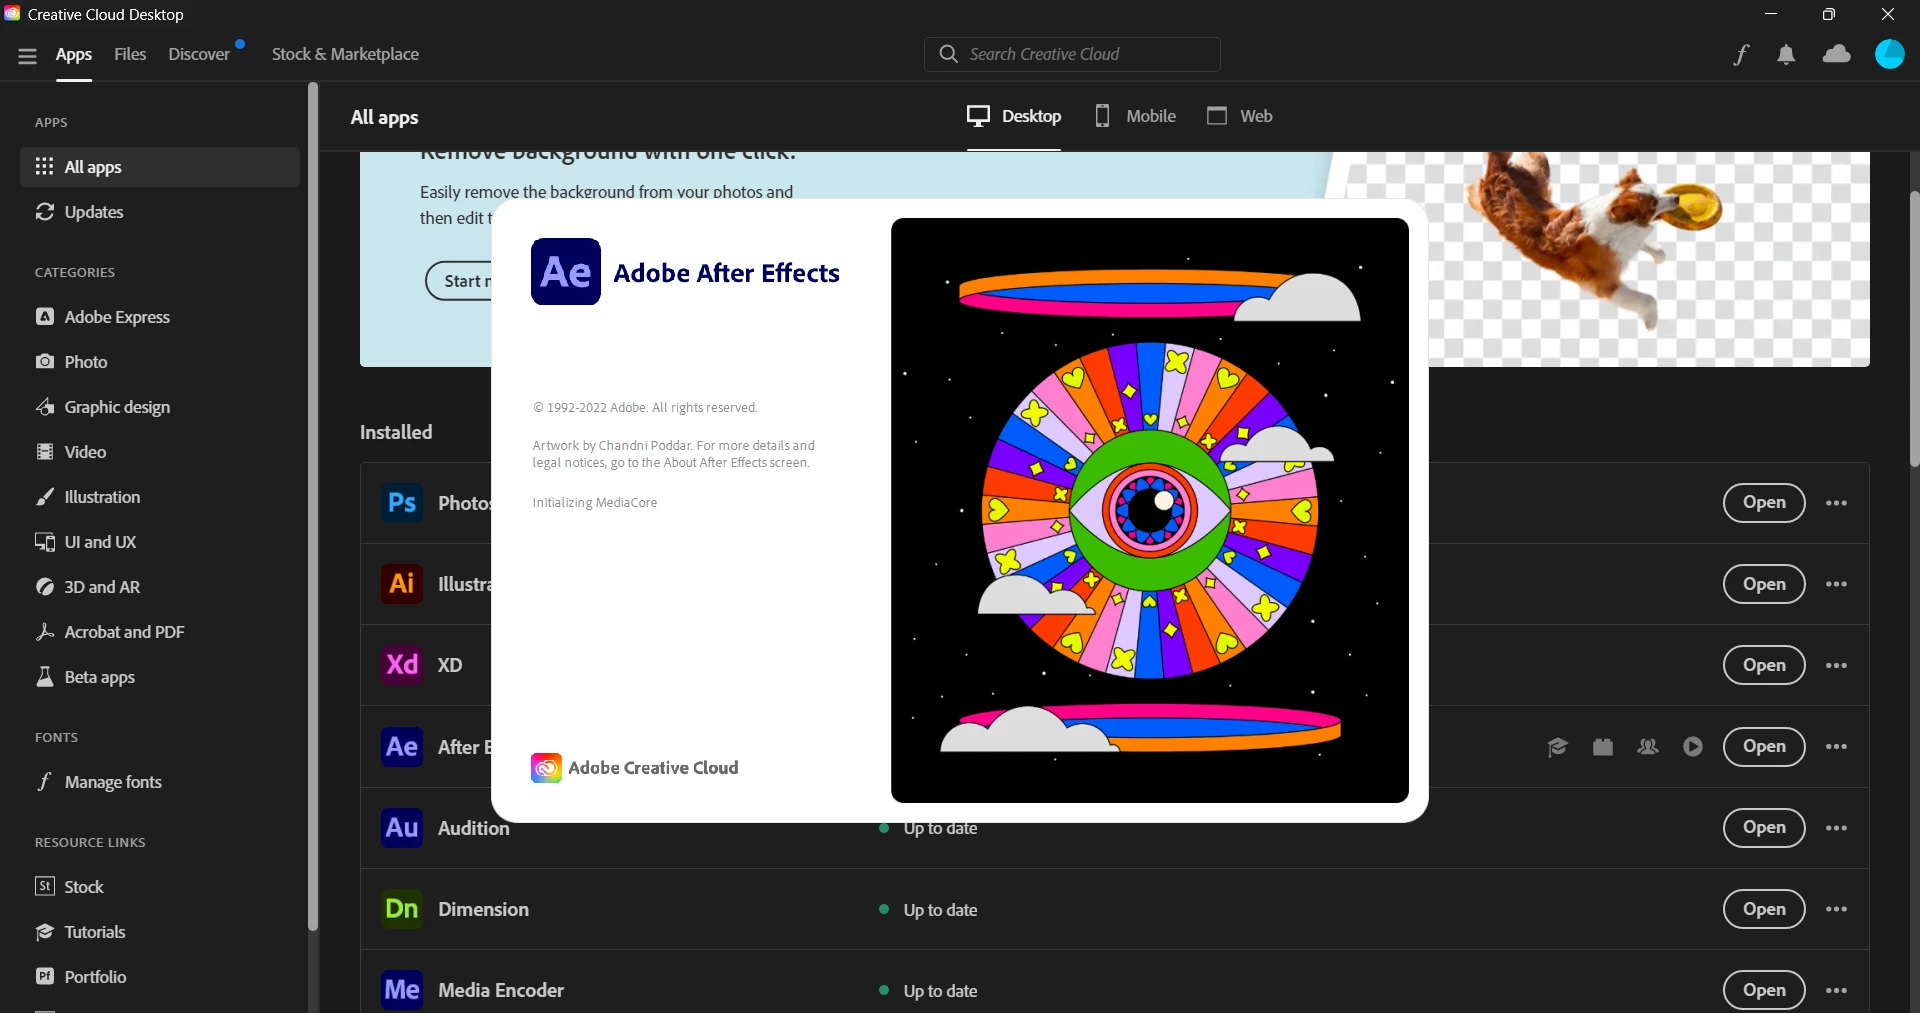Open more options for Audition row
1920x1013 pixels.
coord(1836,828)
